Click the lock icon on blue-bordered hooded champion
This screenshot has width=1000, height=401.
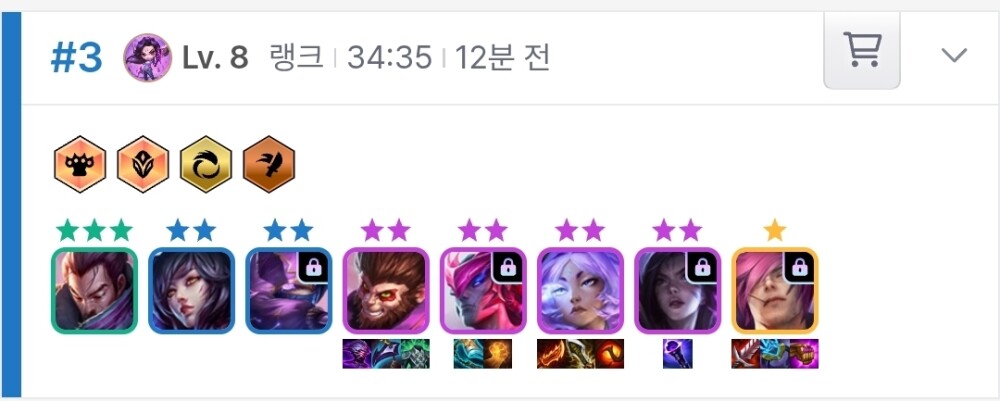coord(313,268)
